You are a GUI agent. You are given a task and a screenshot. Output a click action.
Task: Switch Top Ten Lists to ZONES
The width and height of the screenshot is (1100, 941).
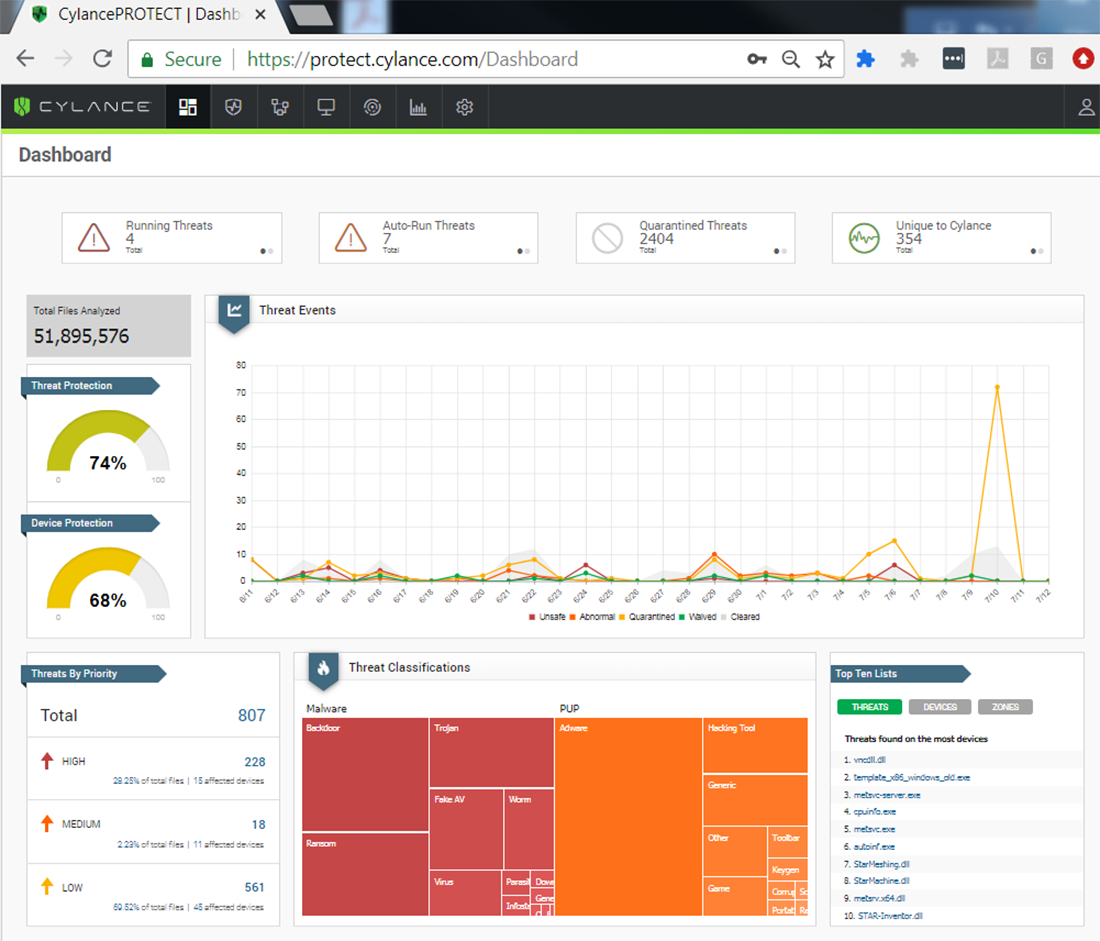pos(1005,707)
